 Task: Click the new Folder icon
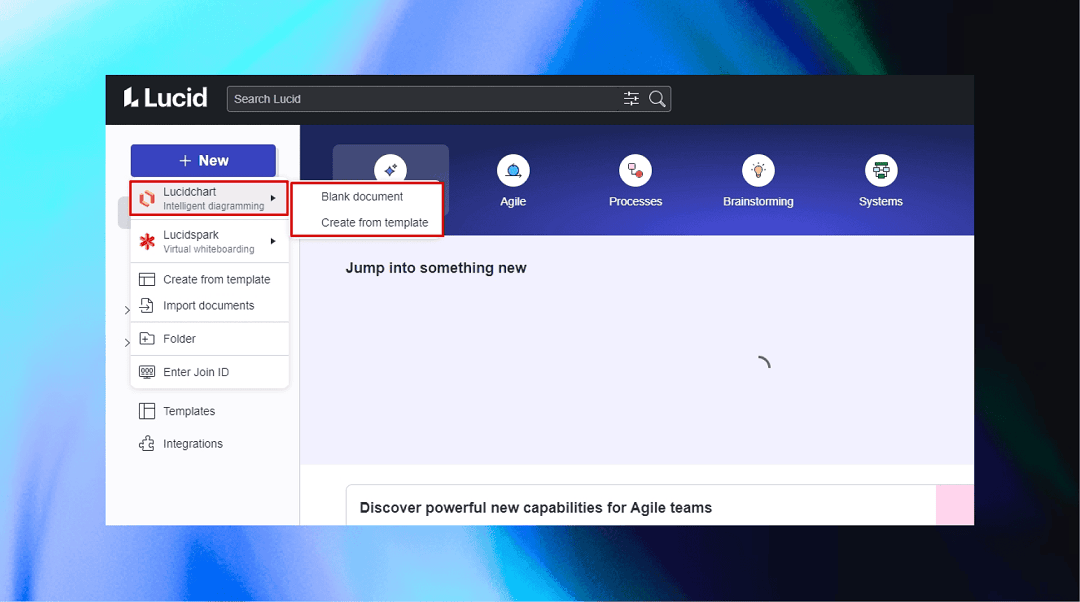(x=147, y=338)
